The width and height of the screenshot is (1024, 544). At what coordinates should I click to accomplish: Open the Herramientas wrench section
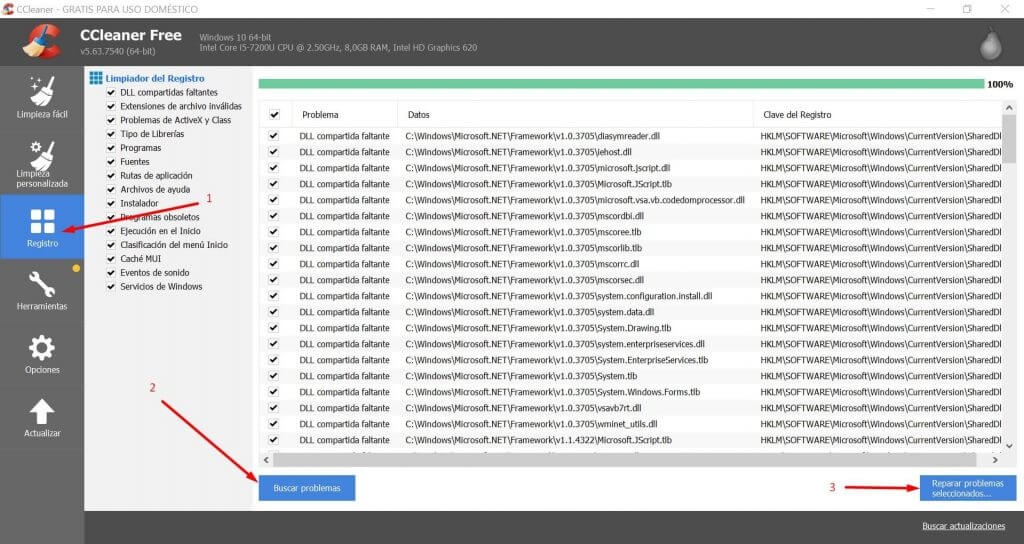pyautogui.click(x=42, y=291)
